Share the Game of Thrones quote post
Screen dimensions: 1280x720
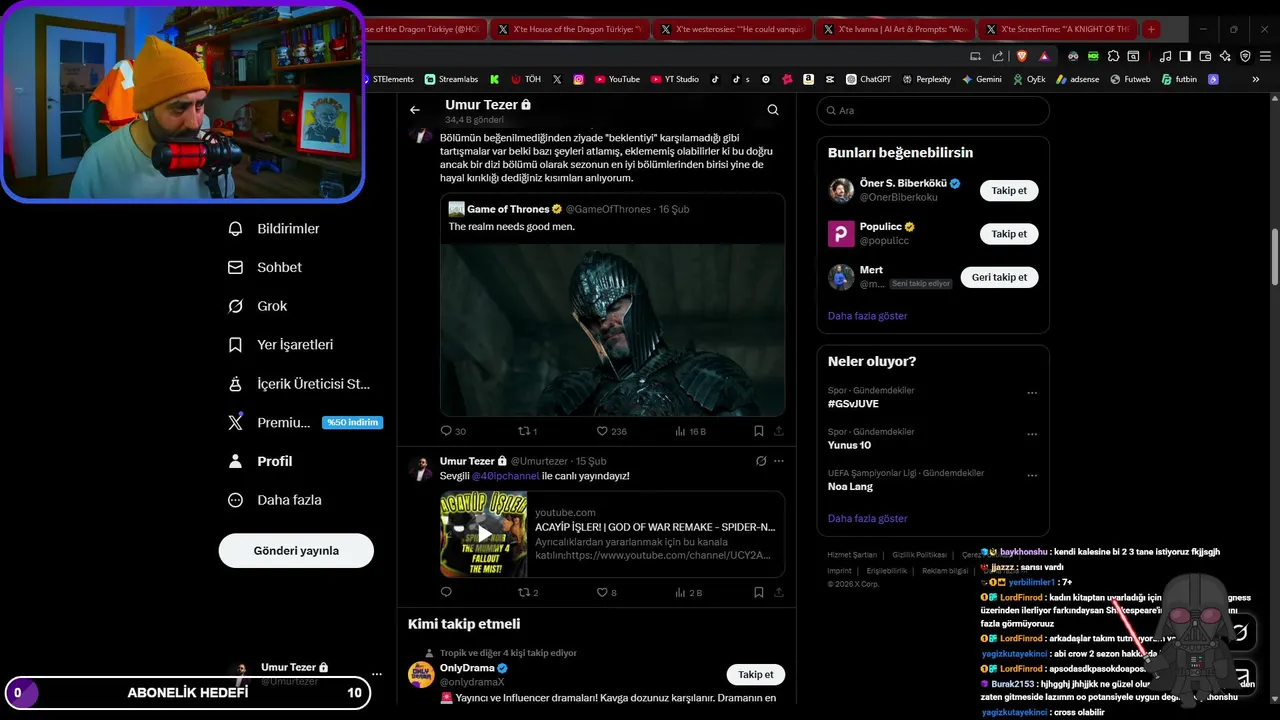point(779,431)
